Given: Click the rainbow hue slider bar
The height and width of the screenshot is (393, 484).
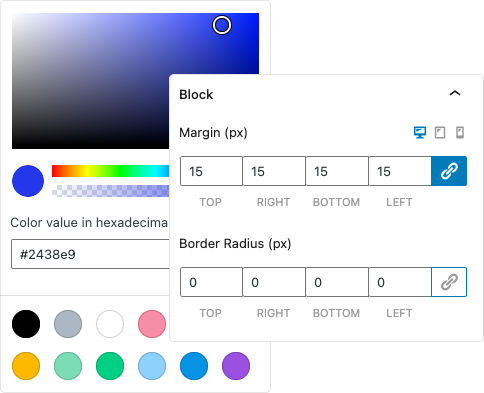Looking at the screenshot, I should [111, 171].
